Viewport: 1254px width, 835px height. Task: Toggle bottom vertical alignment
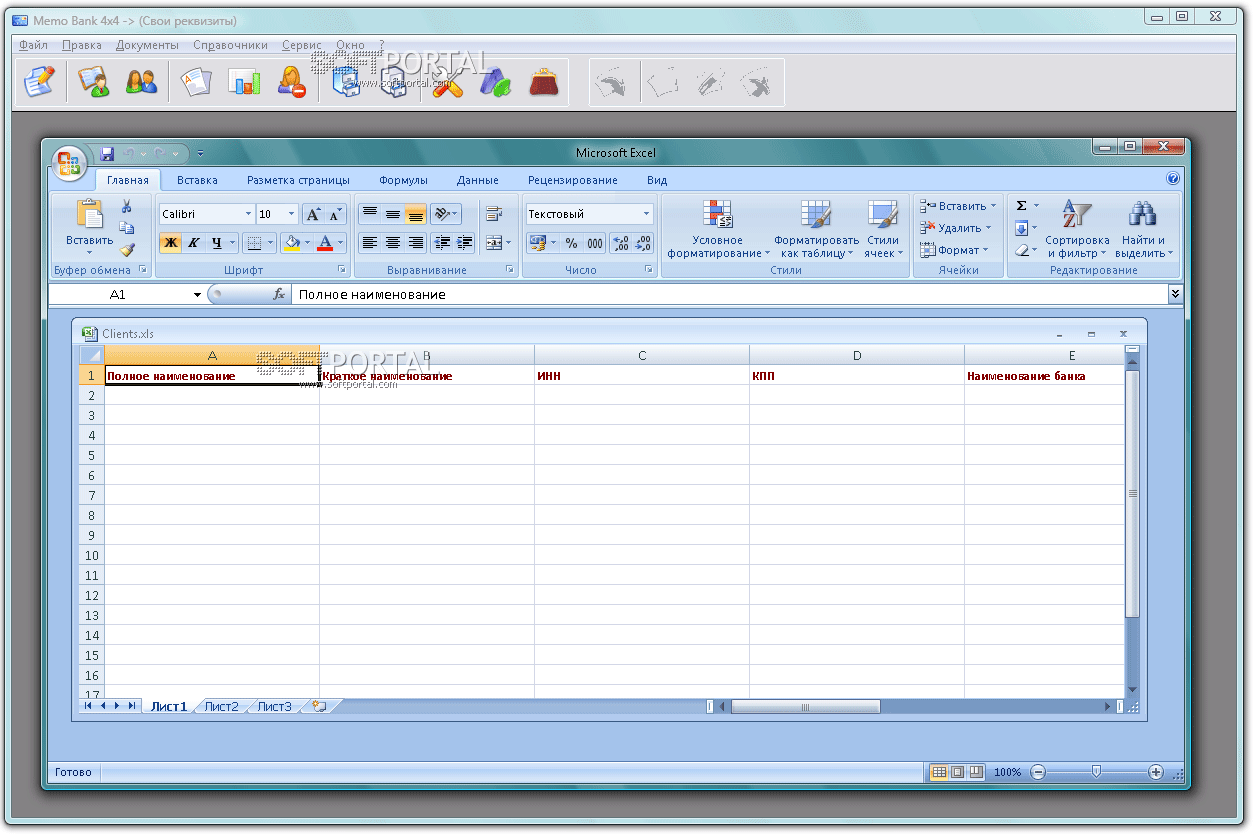416,214
